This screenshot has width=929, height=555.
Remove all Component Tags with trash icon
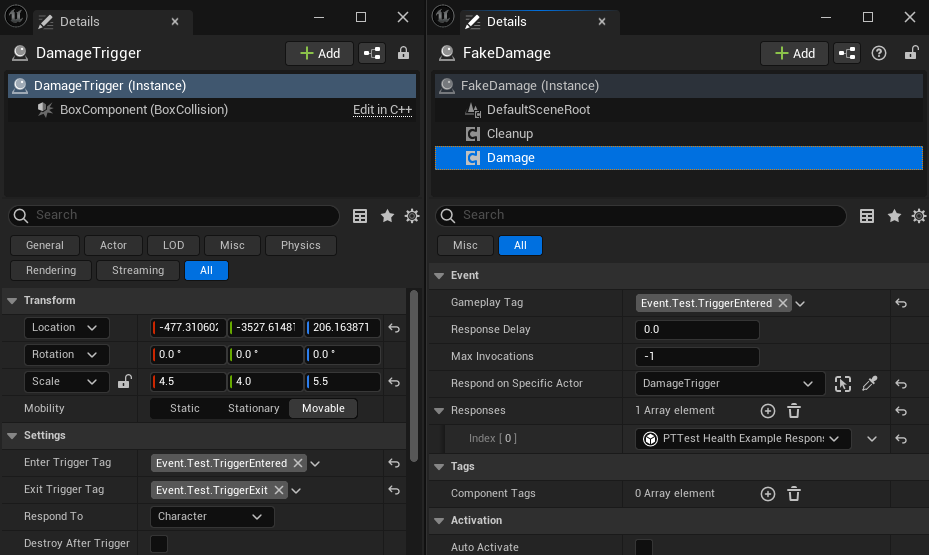[794, 494]
